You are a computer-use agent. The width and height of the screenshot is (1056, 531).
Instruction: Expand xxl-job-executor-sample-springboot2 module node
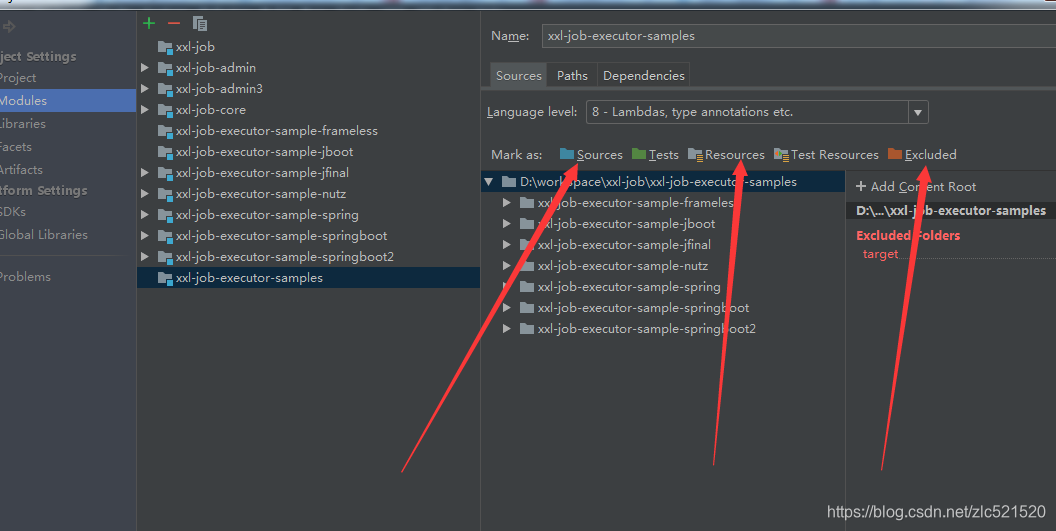click(x=145, y=256)
